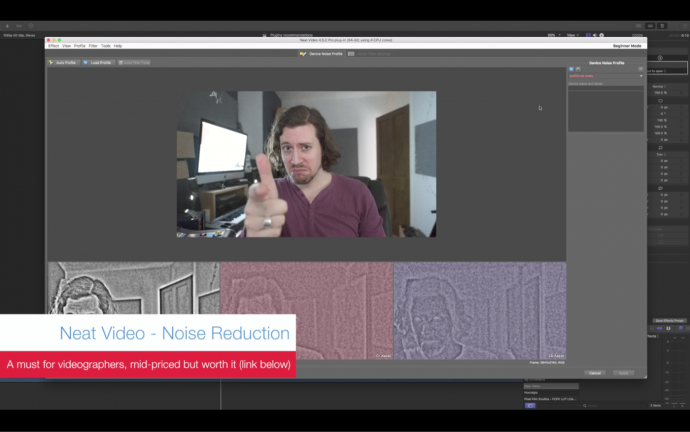Open the Tools menu

(106, 46)
